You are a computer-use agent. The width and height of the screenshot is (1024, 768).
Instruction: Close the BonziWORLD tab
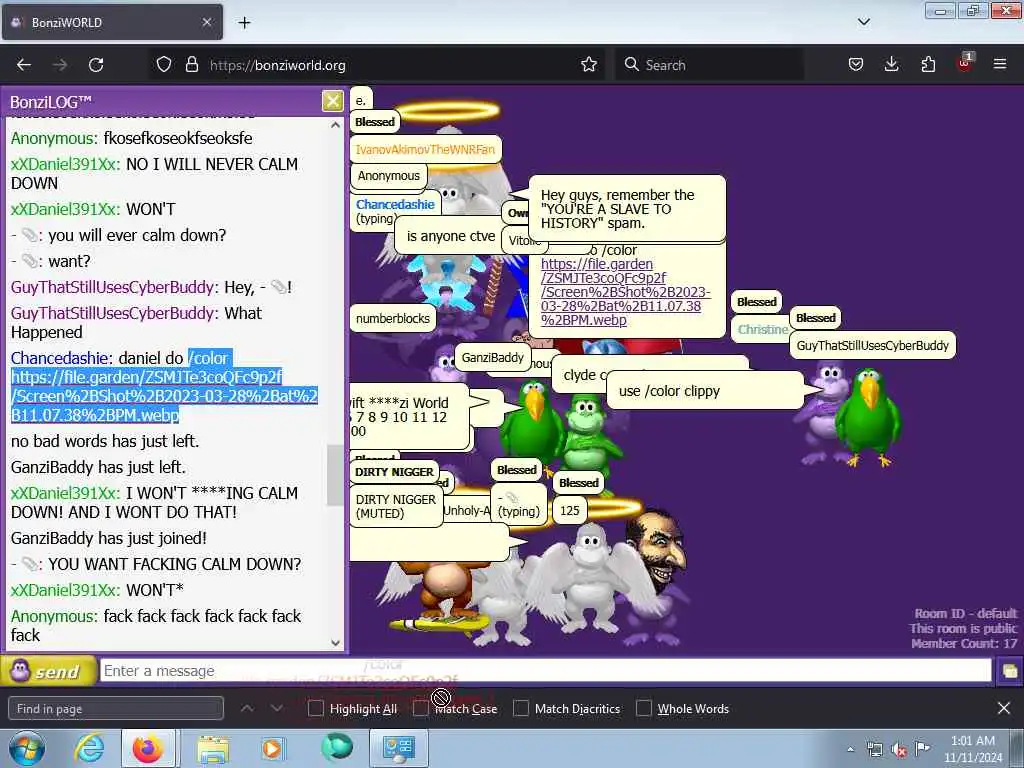pyautogui.click(x=206, y=22)
